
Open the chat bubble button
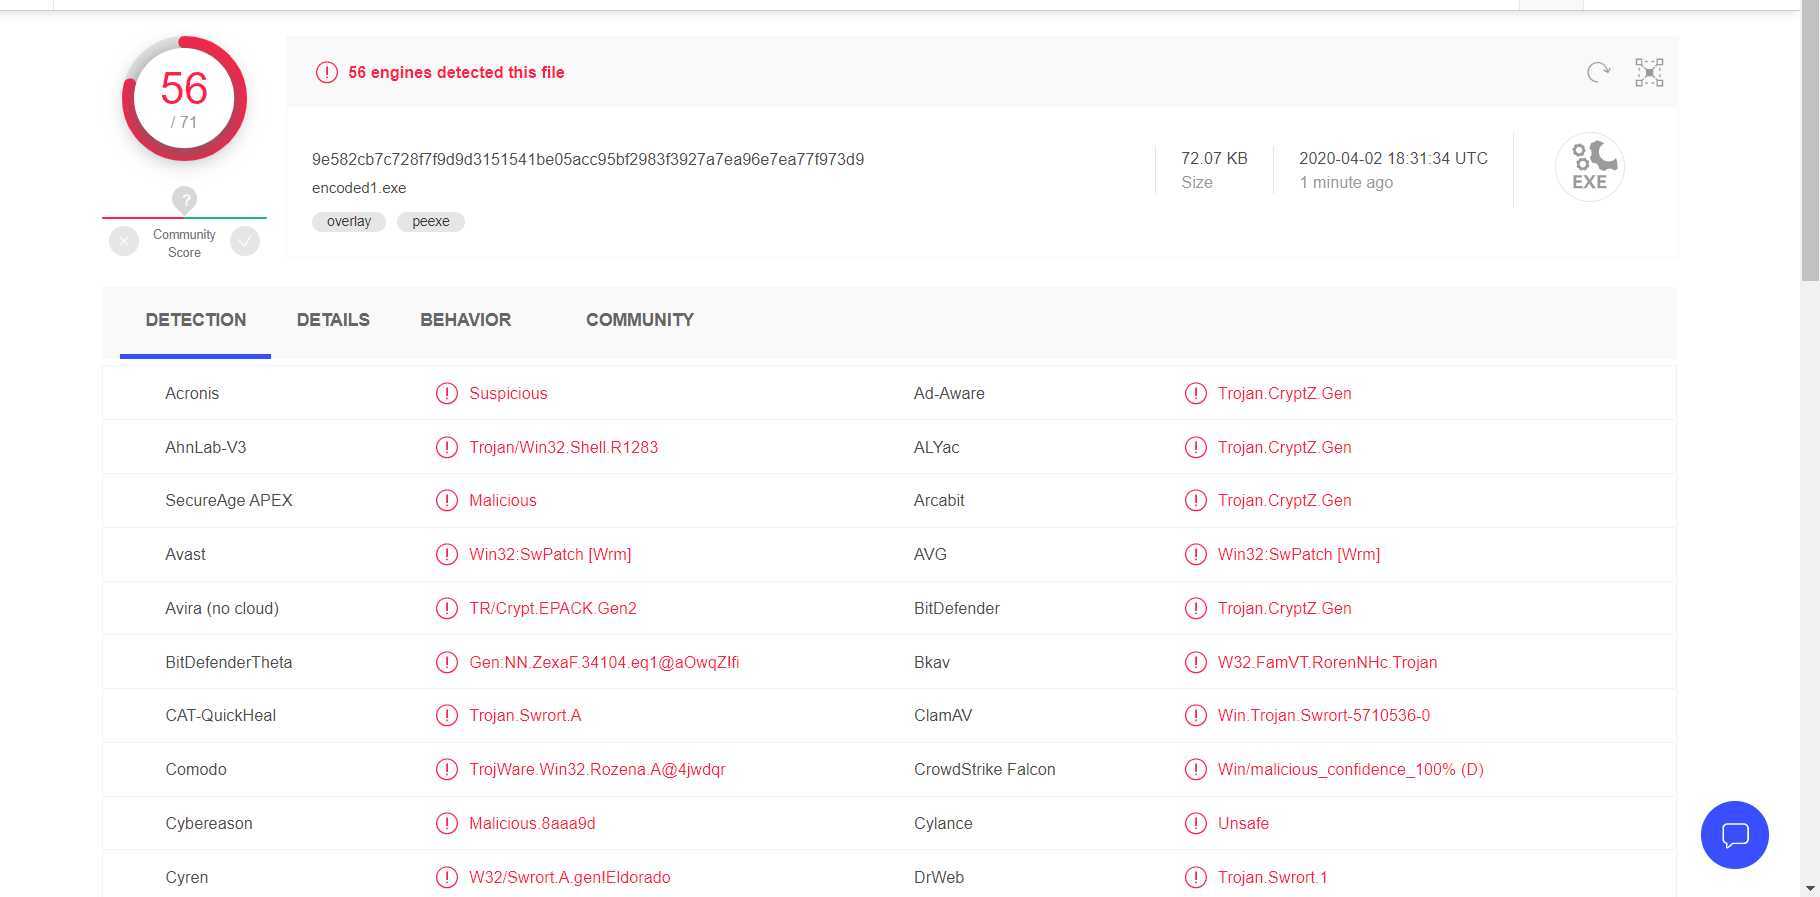tap(1734, 835)
